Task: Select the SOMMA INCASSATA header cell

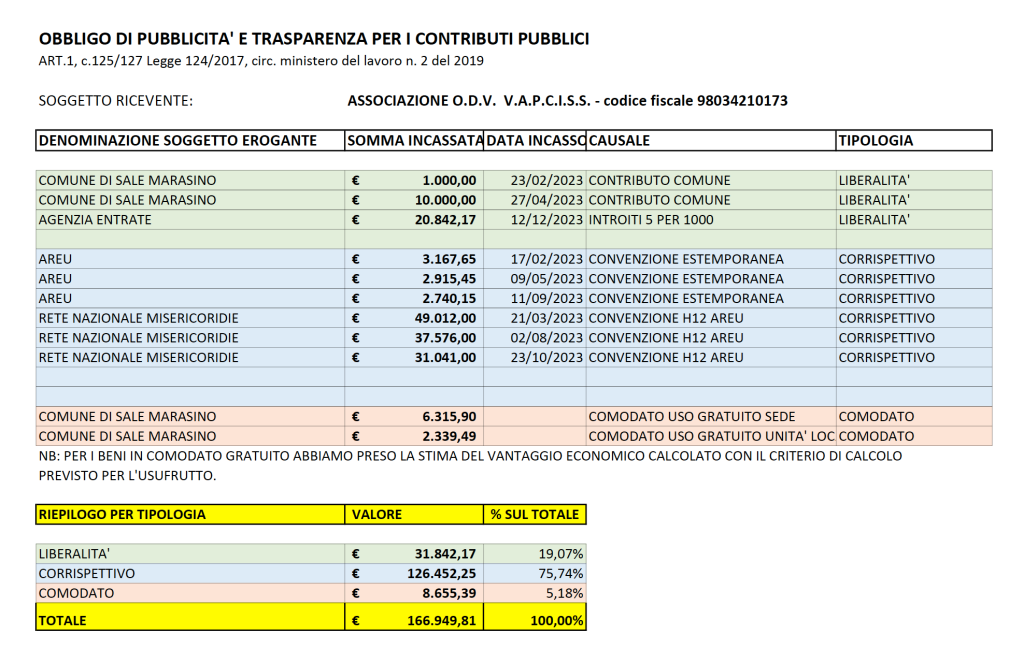Action: click(x=414, y=141)
